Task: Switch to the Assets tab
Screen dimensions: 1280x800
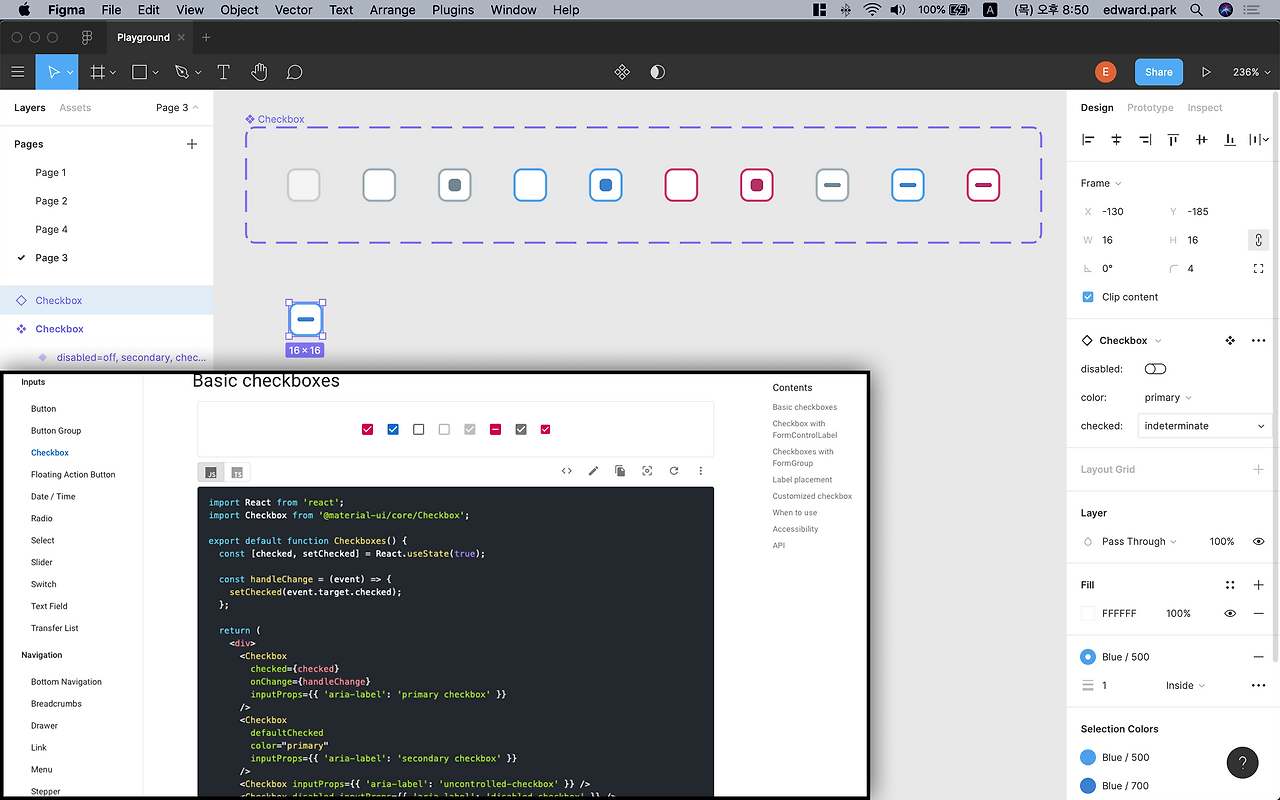Action: click(75, 108)
